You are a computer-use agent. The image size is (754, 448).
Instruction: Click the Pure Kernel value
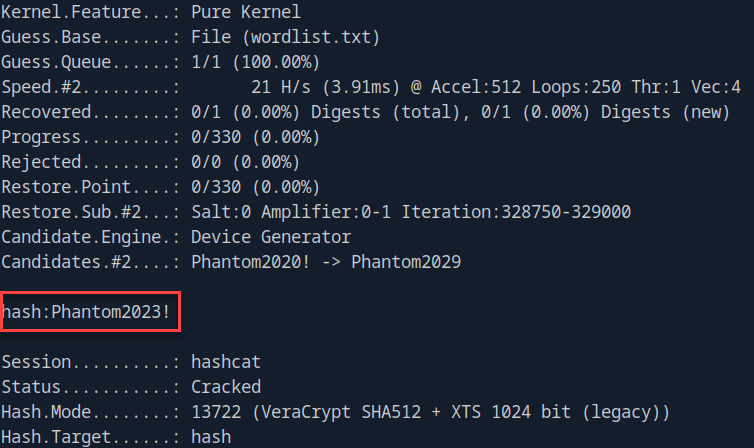click(x=245, y=13)
